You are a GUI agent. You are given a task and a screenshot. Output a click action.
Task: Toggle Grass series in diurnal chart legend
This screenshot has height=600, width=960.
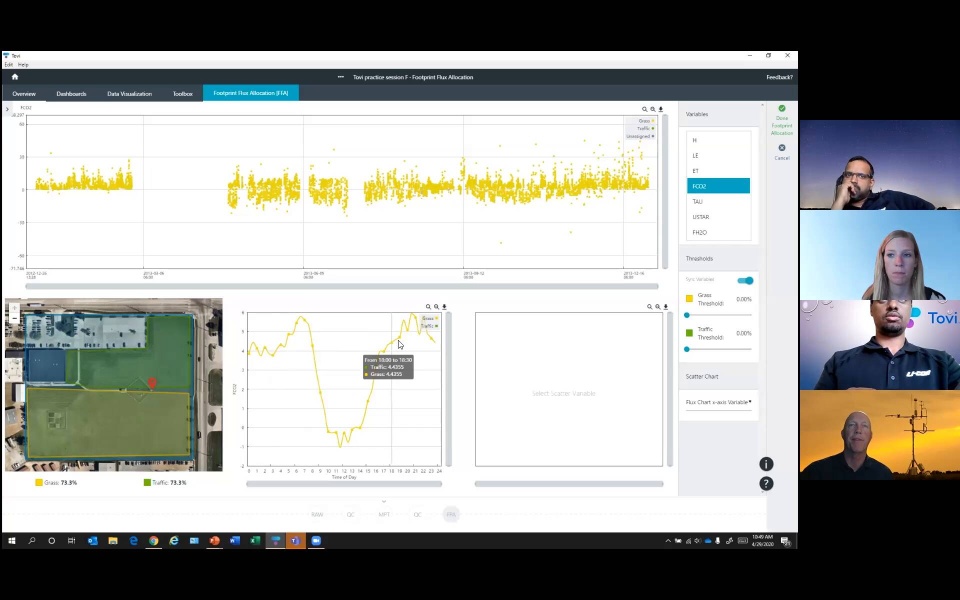click(x=430, y=318)
